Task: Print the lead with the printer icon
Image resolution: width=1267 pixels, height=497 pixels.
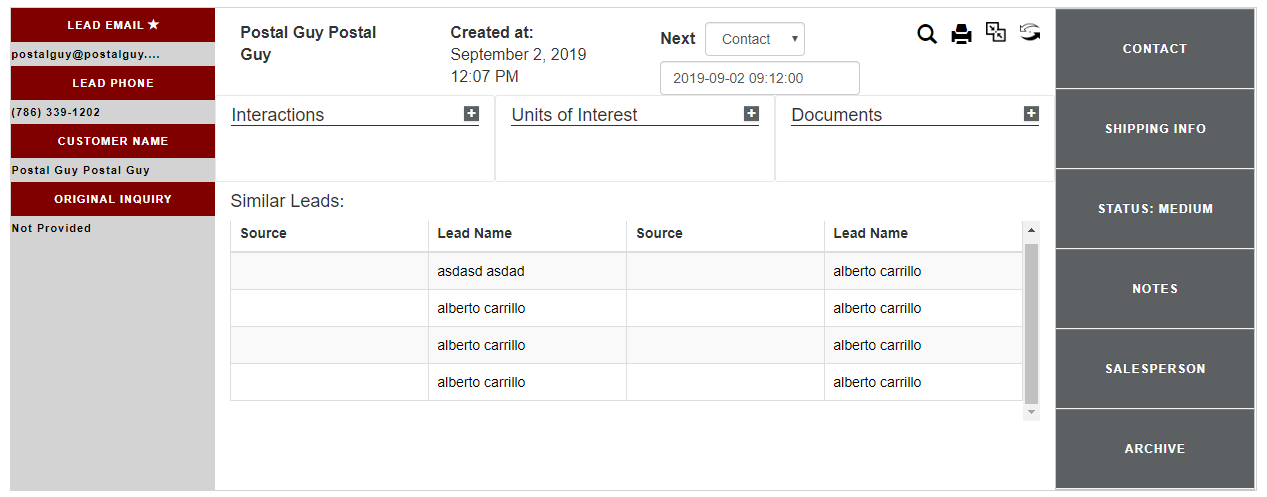Action: [961, 35]
